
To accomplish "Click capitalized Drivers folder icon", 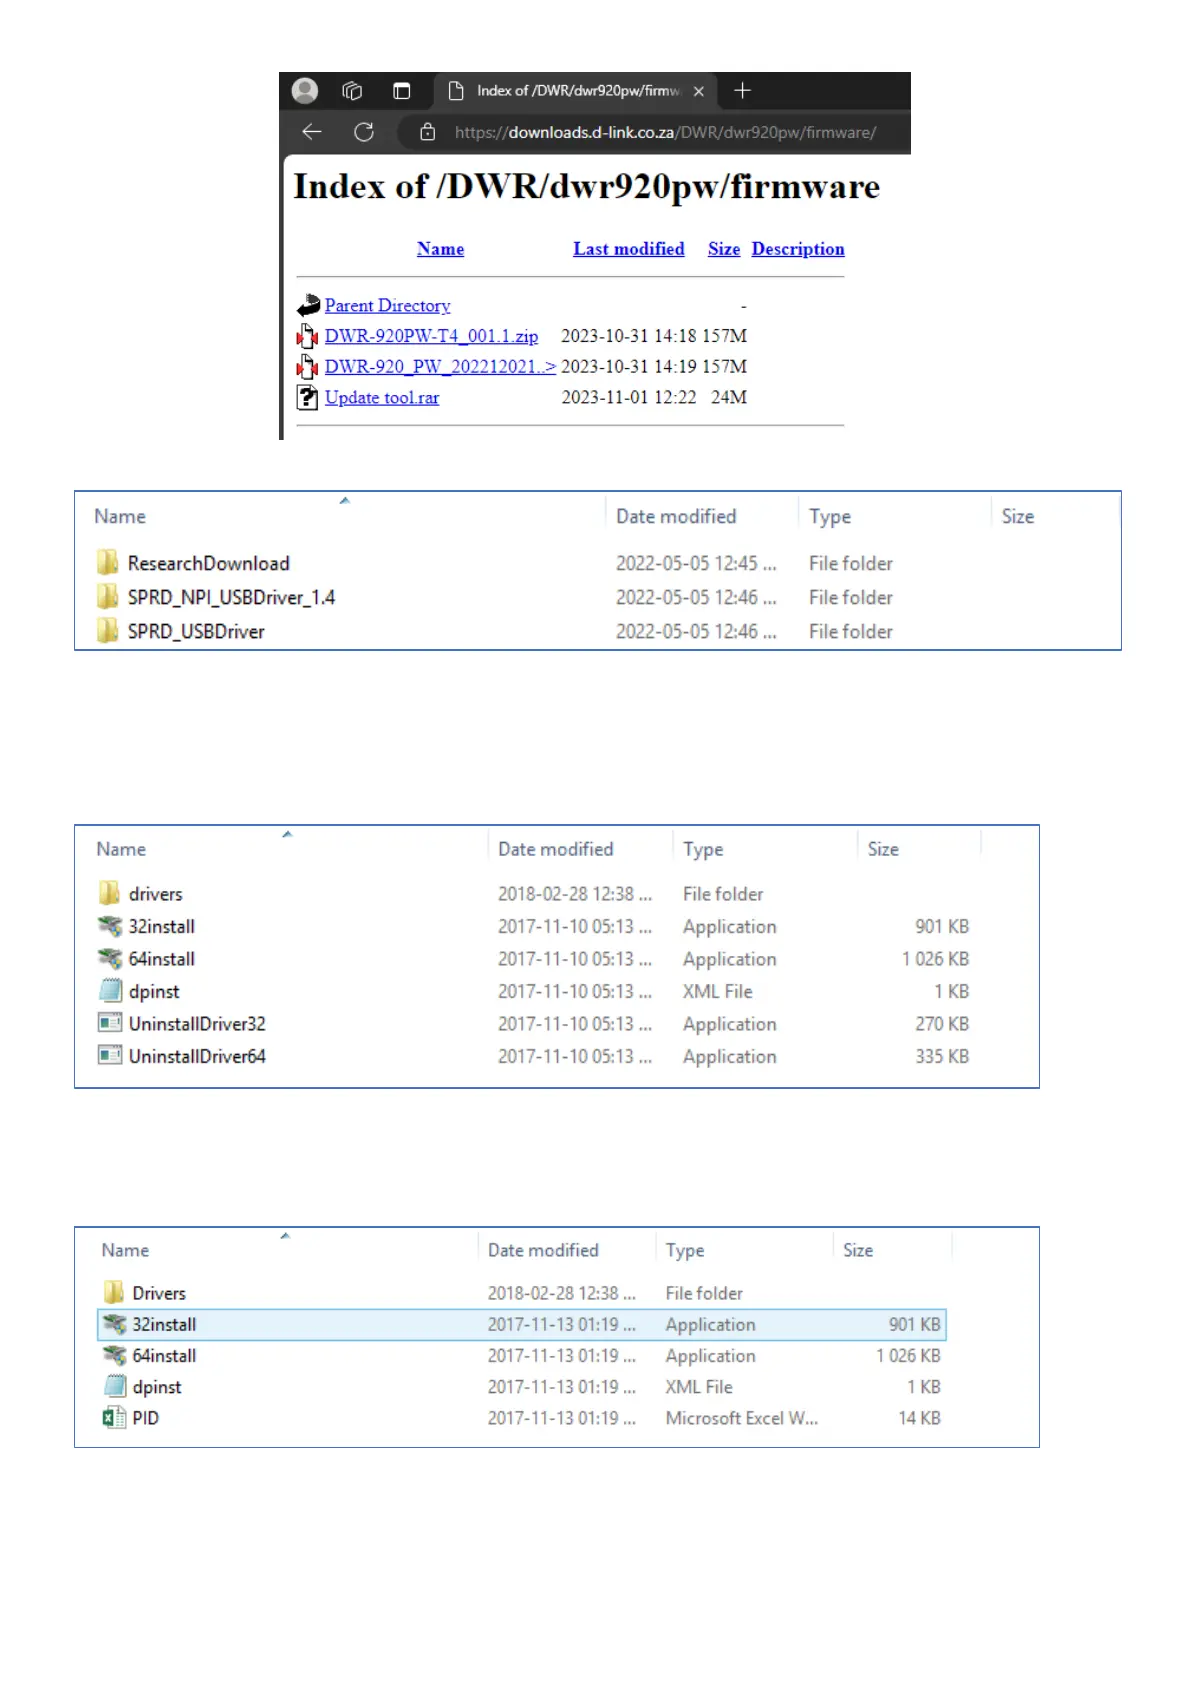I will point(113,1293).
